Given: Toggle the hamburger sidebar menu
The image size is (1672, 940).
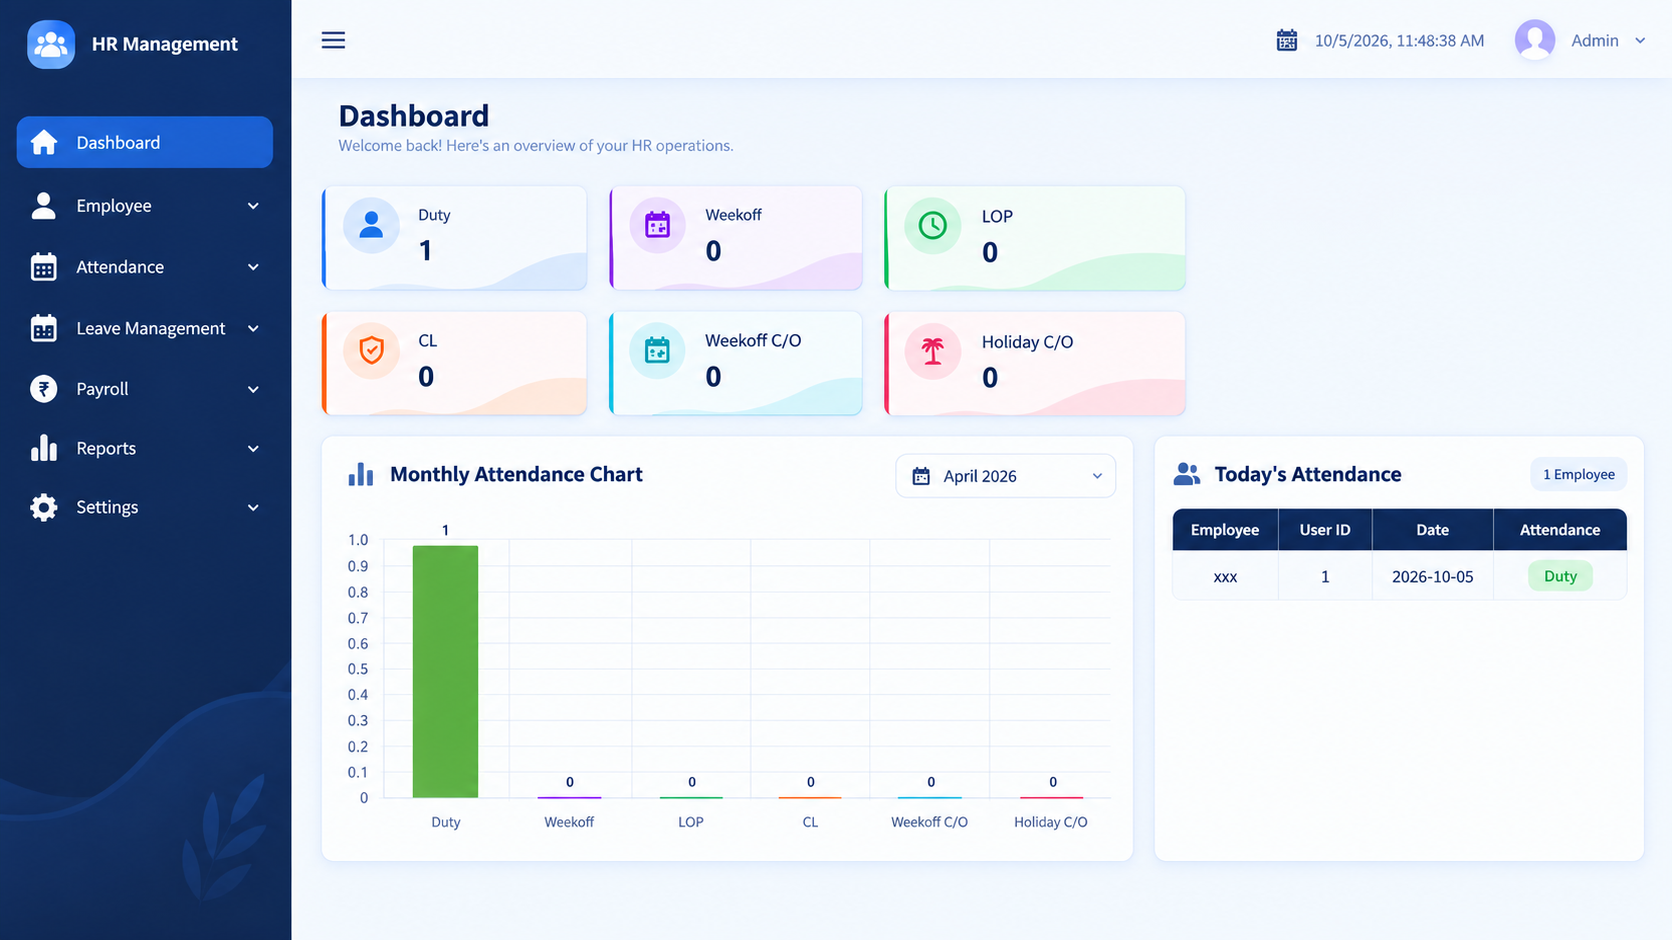Looking at the screenshot, I should pos(333,40).
